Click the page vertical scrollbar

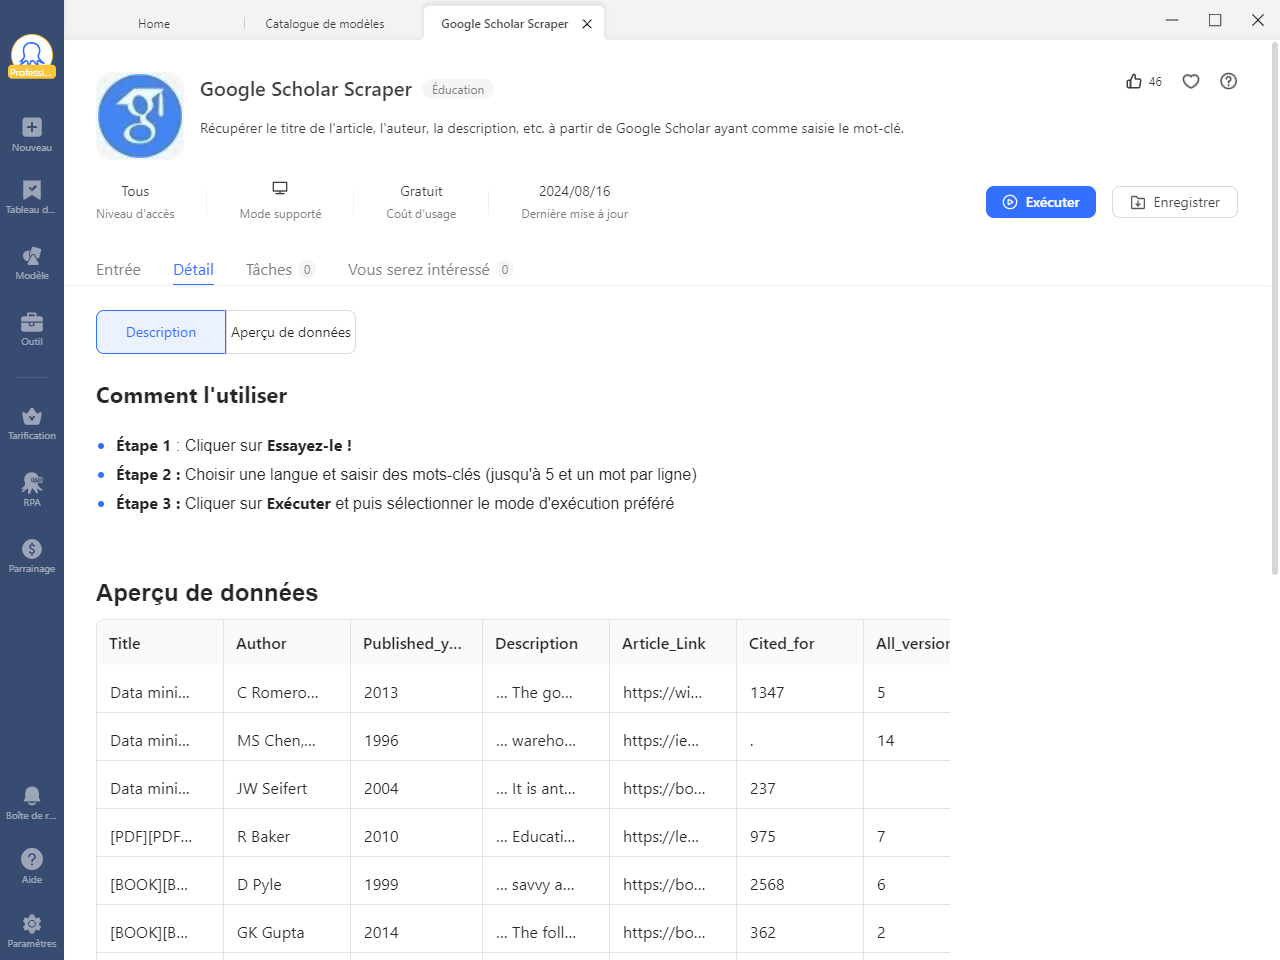tap(1274, 308)
